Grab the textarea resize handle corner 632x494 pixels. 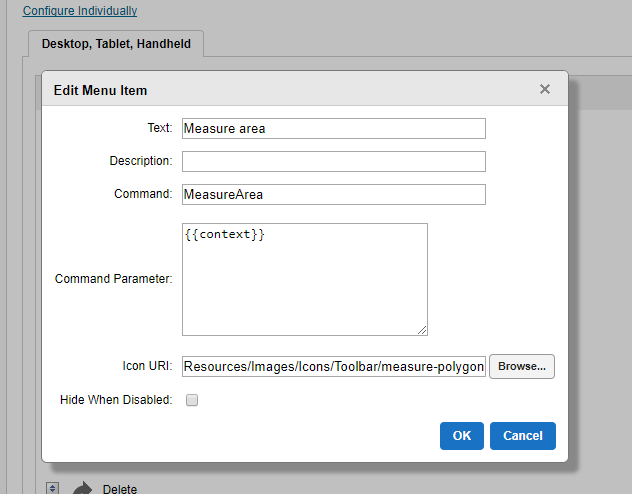[422, 330]
